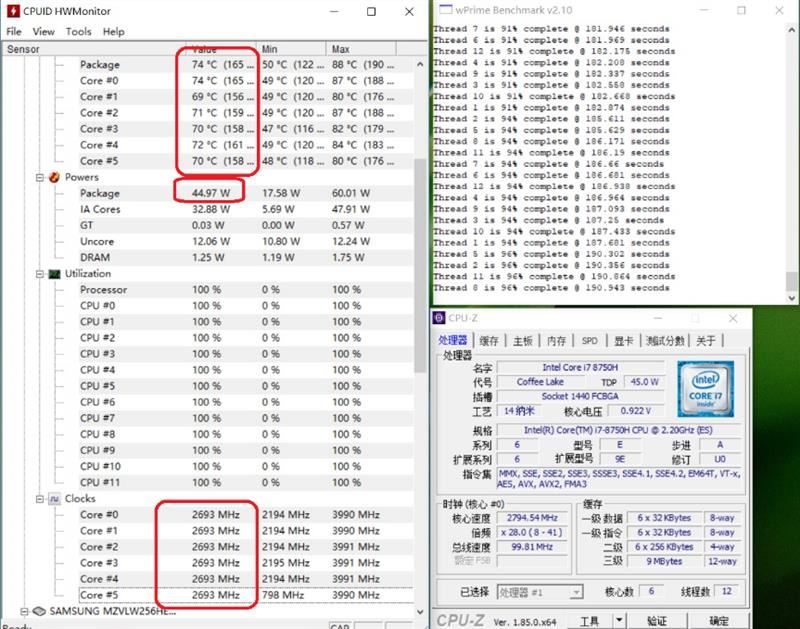Image resolution: width=800 pixels, height=629 pixels.
Task: Click the Intel Core i7 8750H name field
Action: (581, 367)
